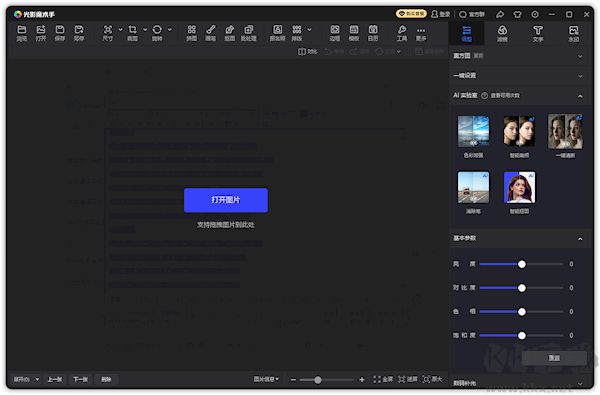Open the 拼图 collage tool
The width and height of the screenshot is (600, 395).
pos(191,33)
